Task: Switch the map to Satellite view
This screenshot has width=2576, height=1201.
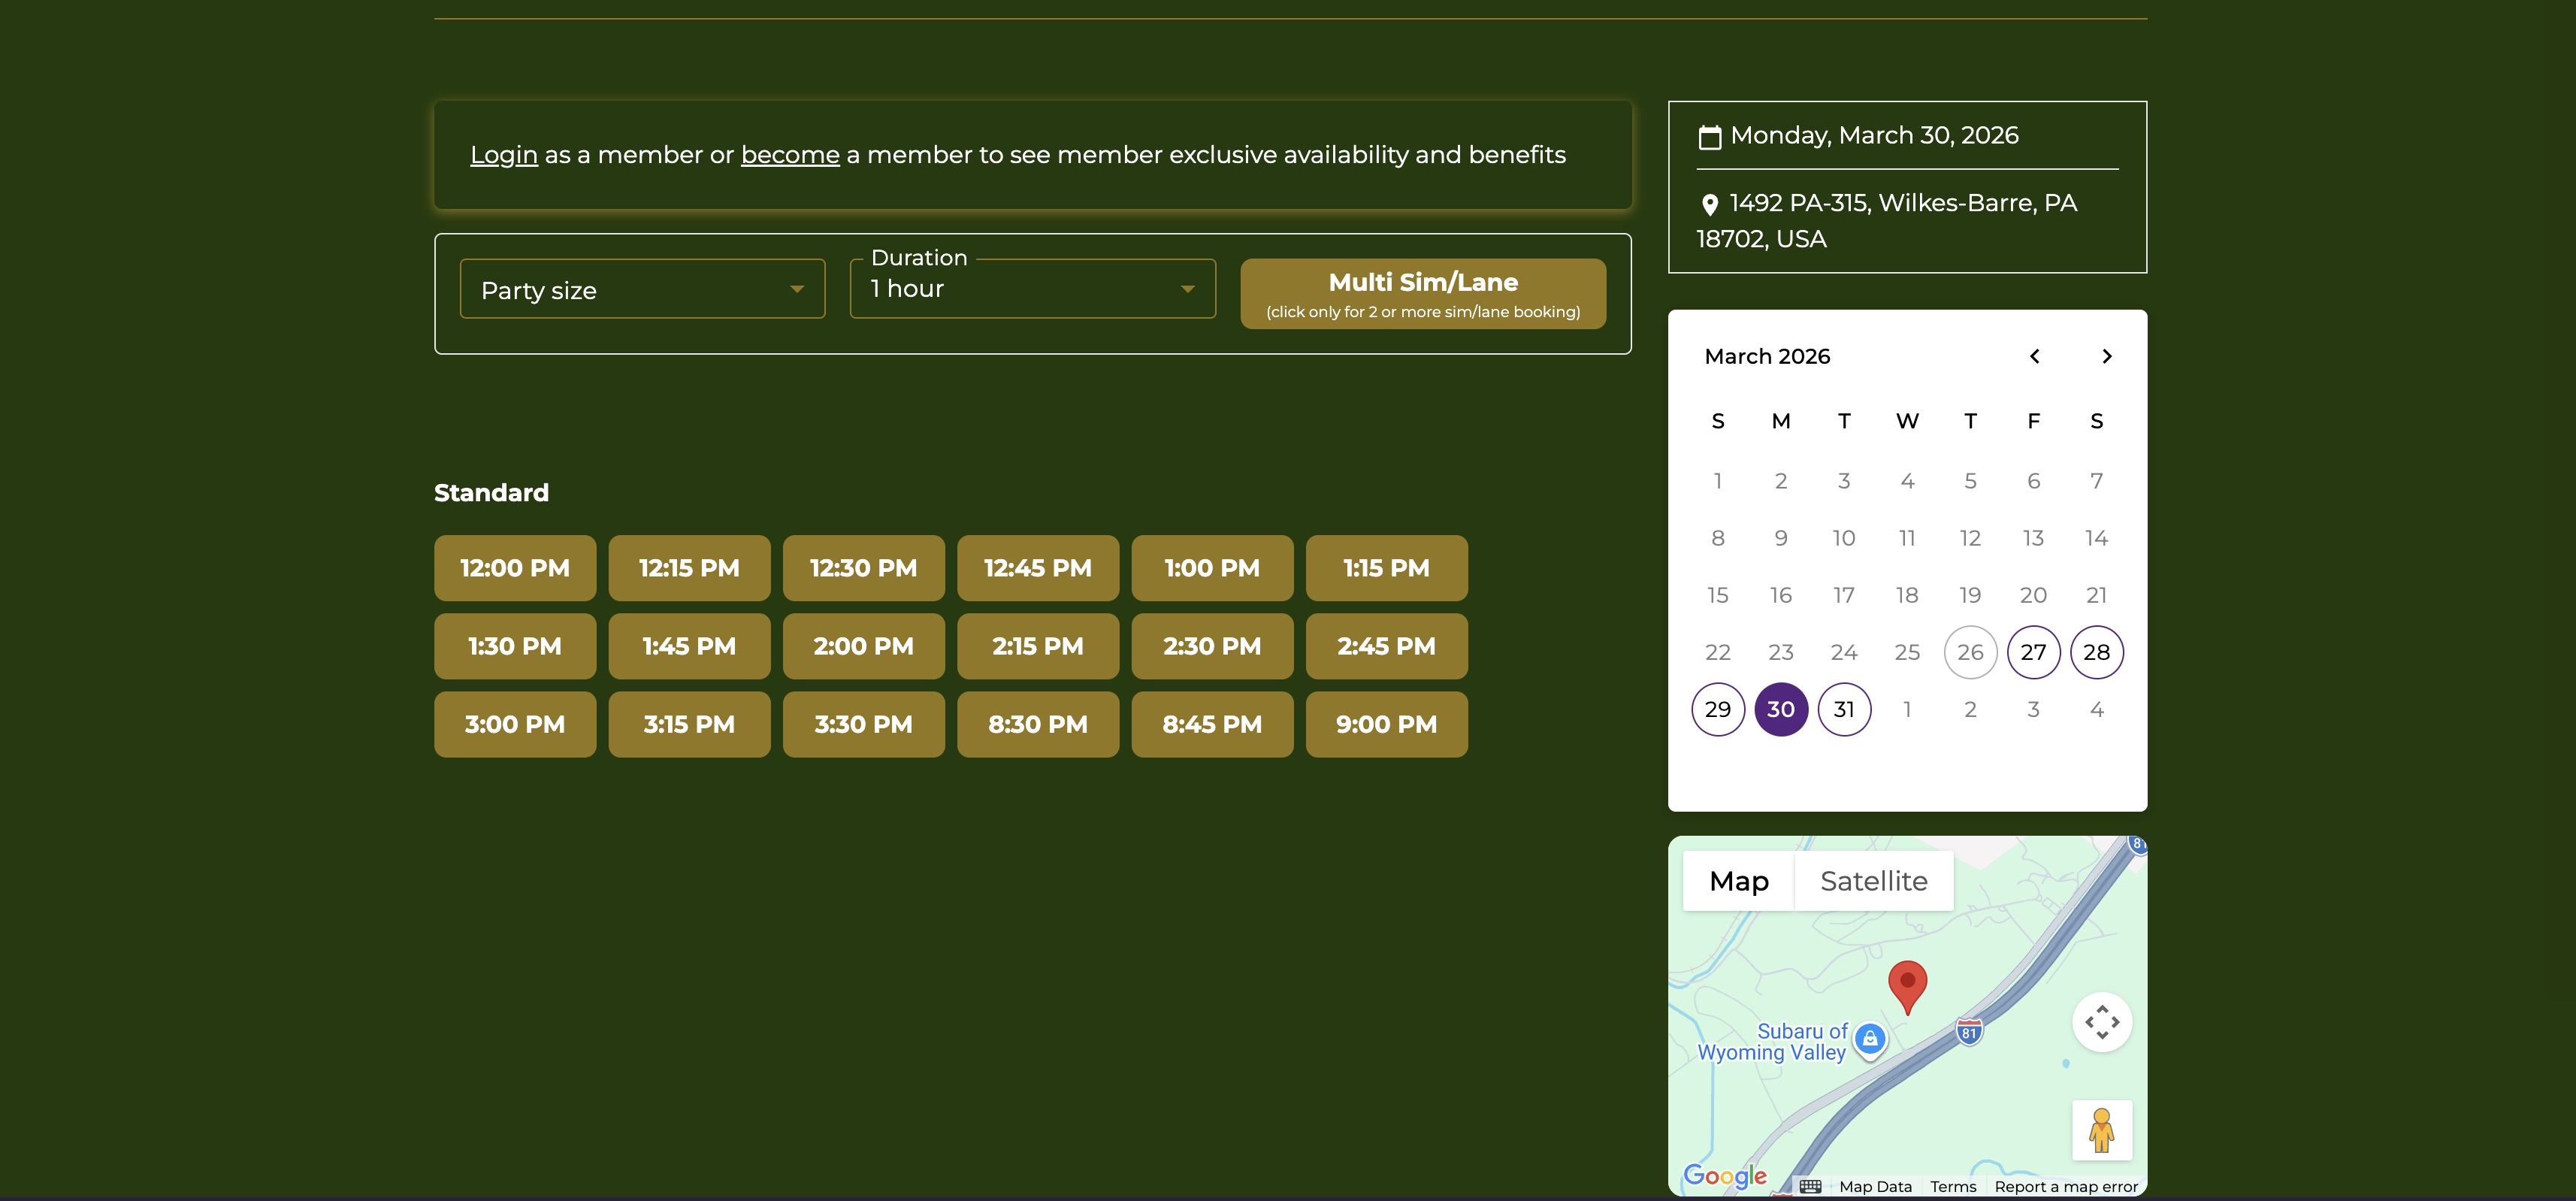Action: click(x=1873, y=881)
